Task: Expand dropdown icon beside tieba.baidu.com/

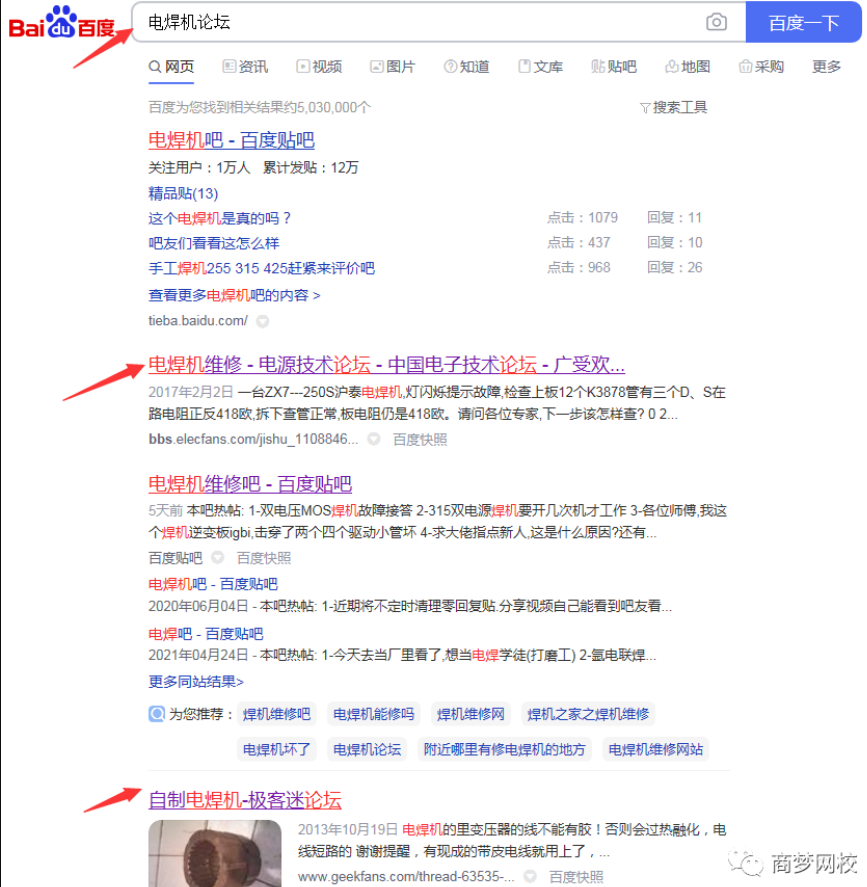Action: point(262,321)
